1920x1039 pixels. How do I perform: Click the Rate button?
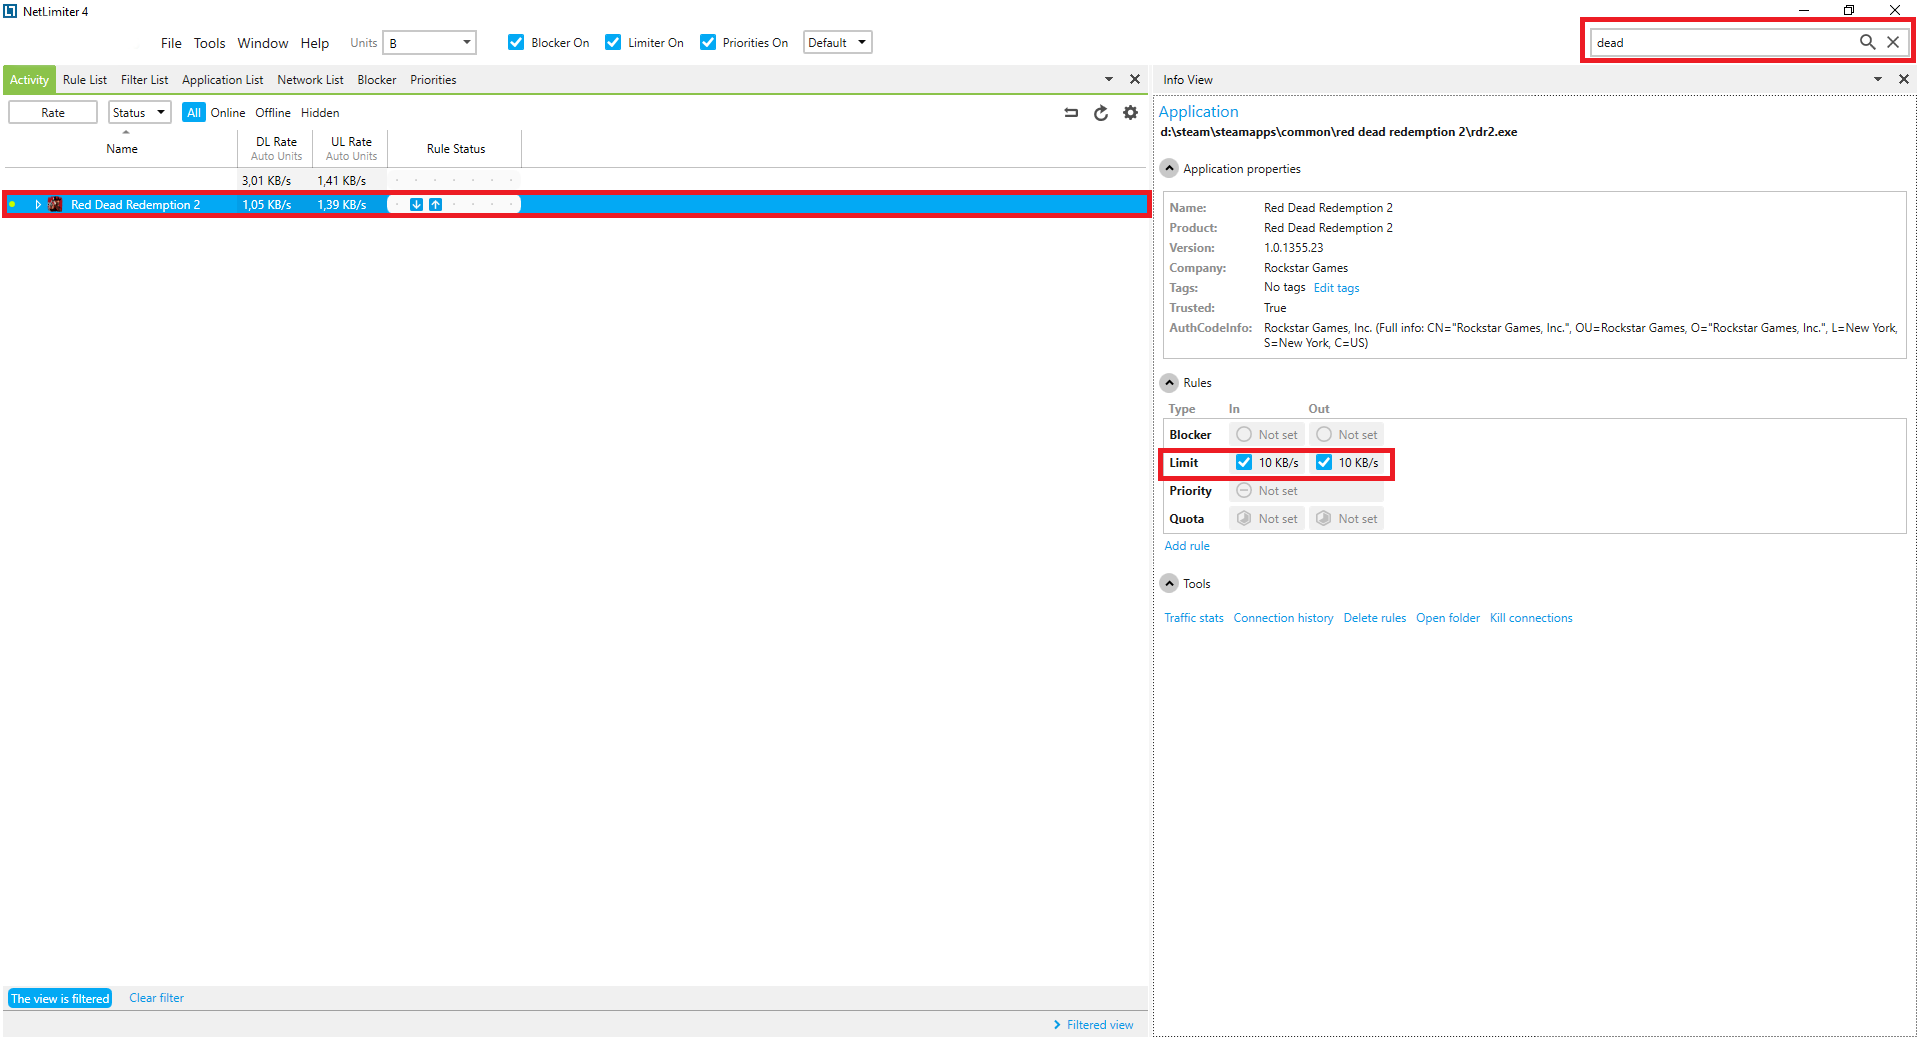click(53, 113)
